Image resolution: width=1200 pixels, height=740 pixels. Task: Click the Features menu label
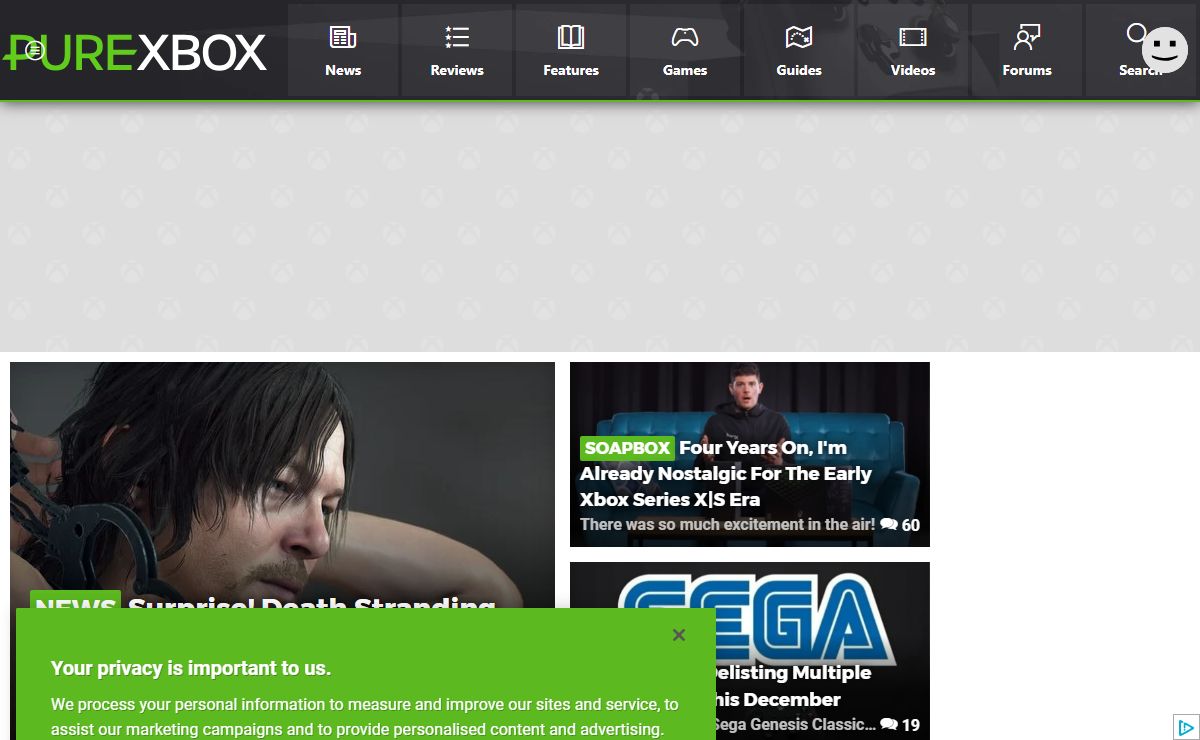coord(571,70)
